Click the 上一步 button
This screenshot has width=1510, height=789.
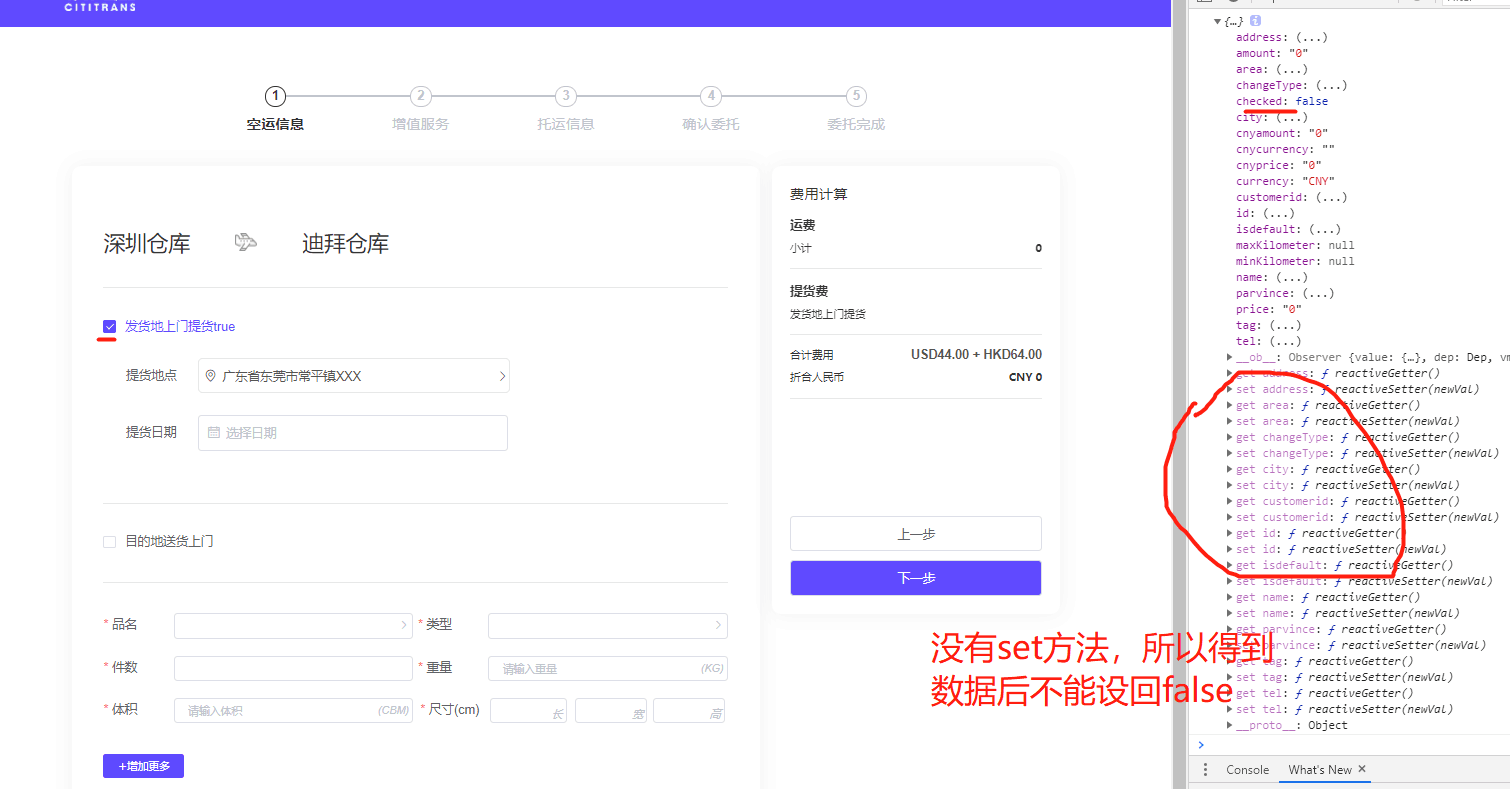[x=915, y=533]
